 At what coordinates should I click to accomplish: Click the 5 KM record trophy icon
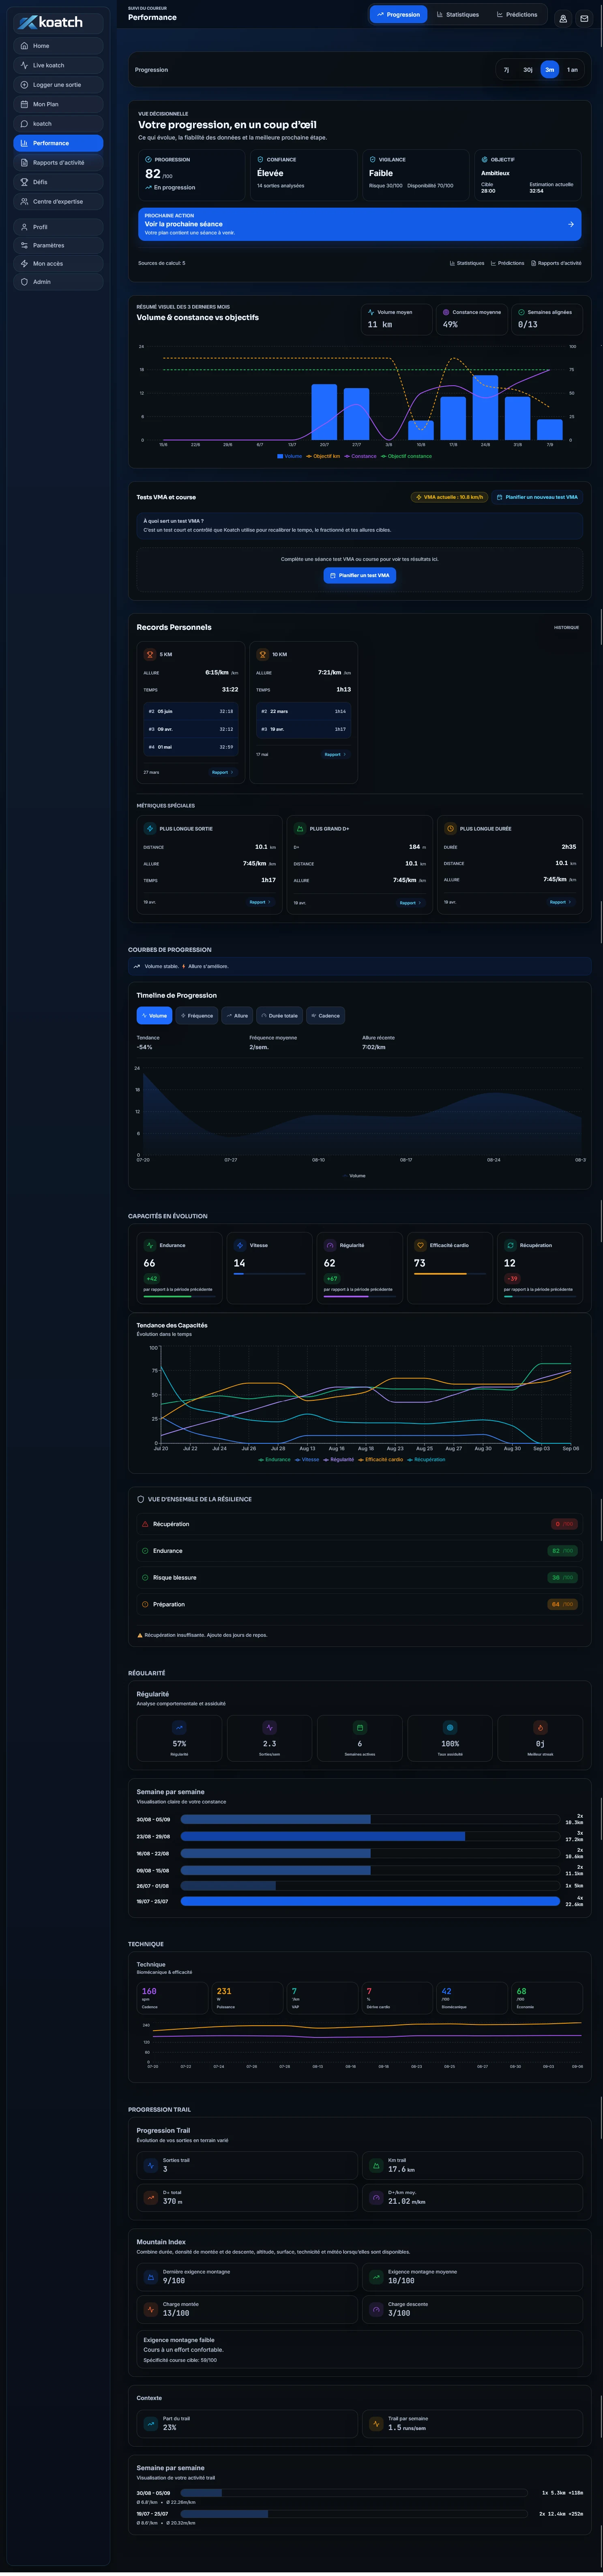pyautogui.click(x=150, y=654)
